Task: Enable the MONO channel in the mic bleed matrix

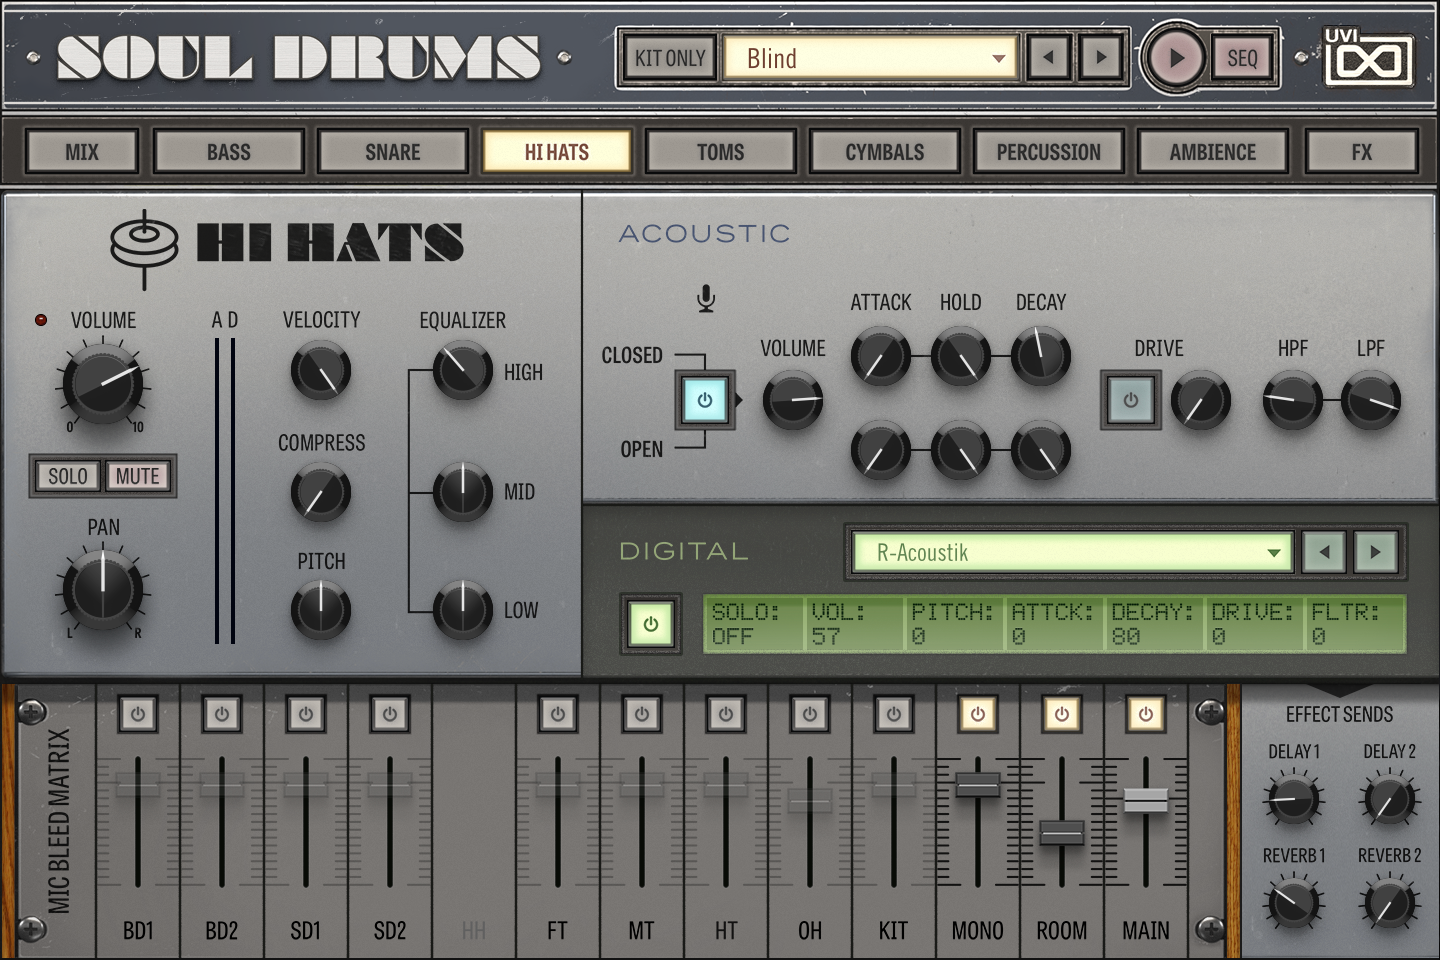Action: (x=976, y=714)
